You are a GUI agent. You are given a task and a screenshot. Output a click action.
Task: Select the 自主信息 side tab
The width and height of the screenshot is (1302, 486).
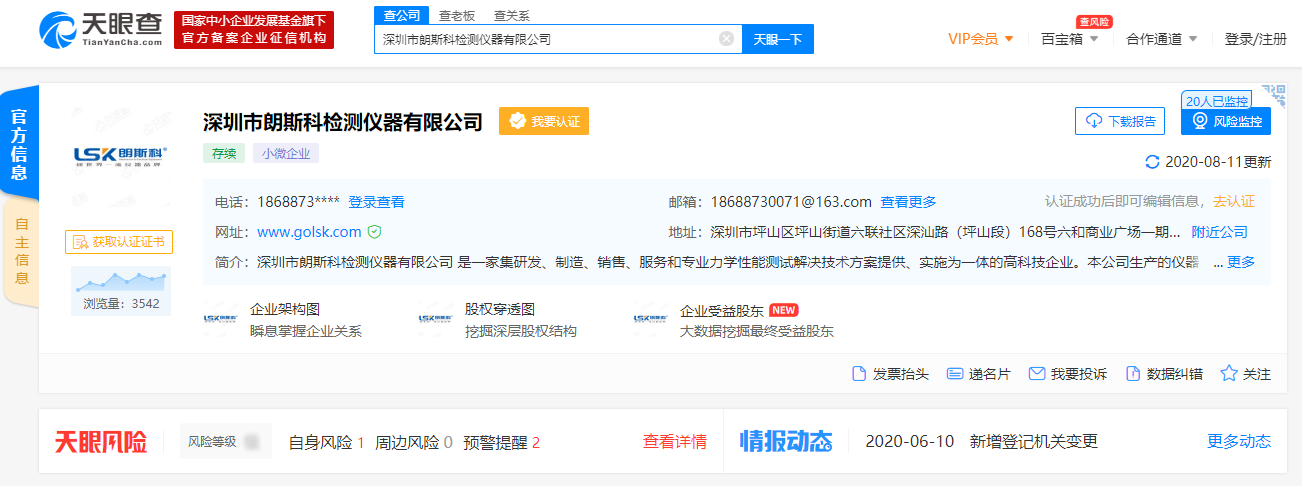pos(20,250)
